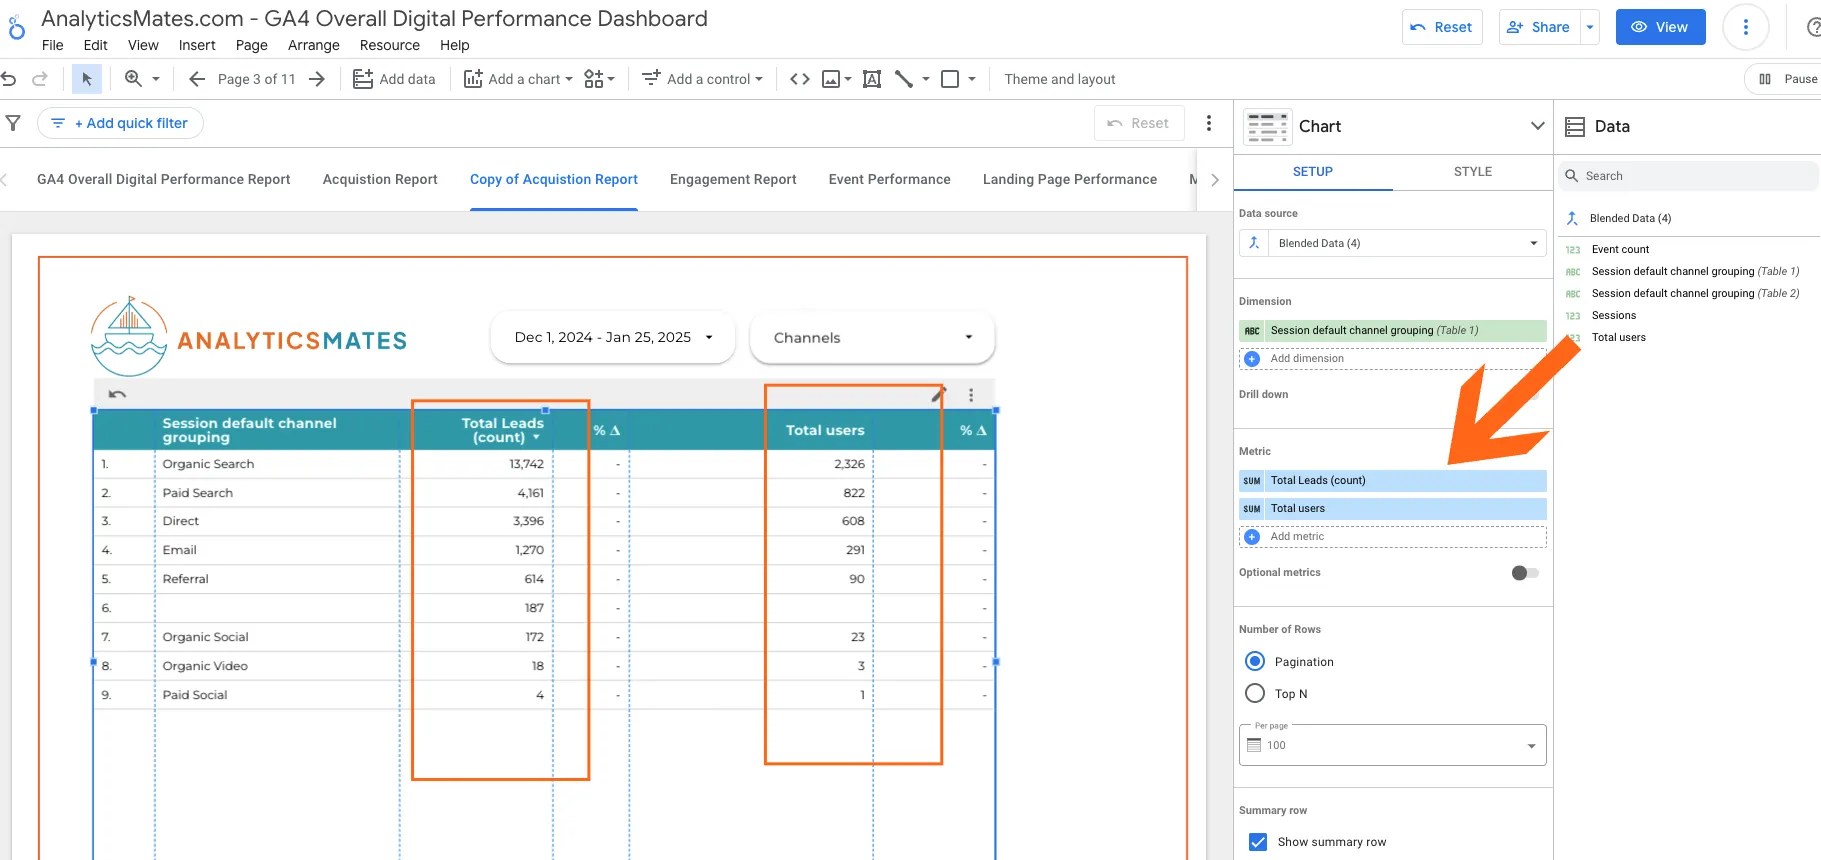This screenshot has width=1821, height=860.
Task: Click Add metric
Action: click(1393, 537)
